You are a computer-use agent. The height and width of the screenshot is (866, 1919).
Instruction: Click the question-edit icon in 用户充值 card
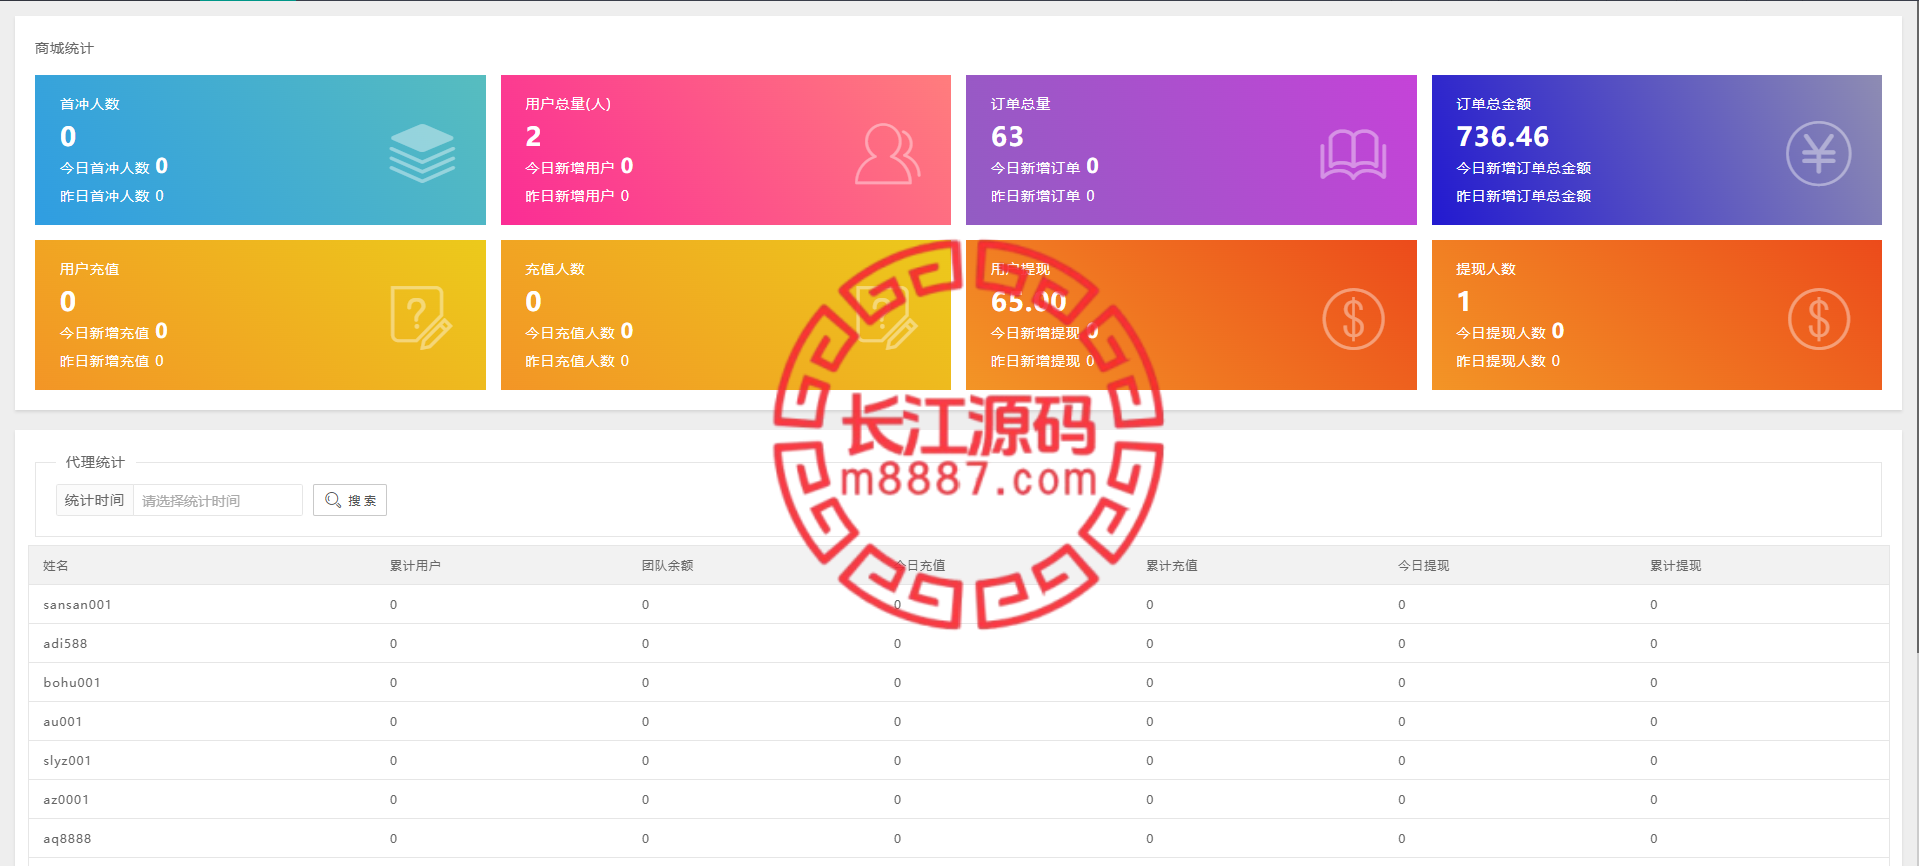click(421, 317)
